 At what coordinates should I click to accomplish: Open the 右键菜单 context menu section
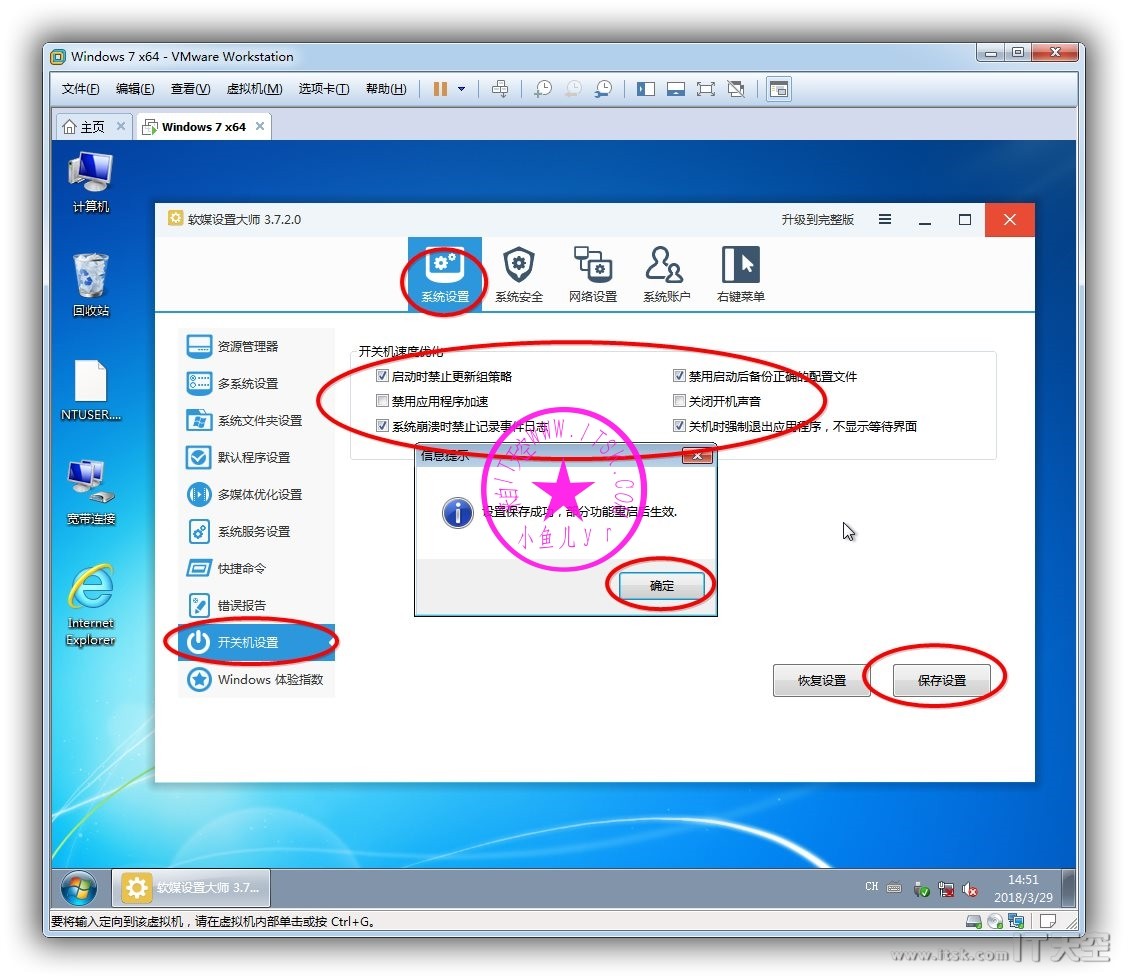coord(740,275)
